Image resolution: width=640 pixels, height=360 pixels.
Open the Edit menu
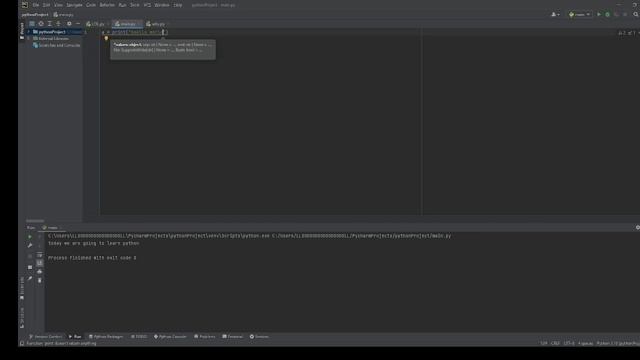[47, 5]
